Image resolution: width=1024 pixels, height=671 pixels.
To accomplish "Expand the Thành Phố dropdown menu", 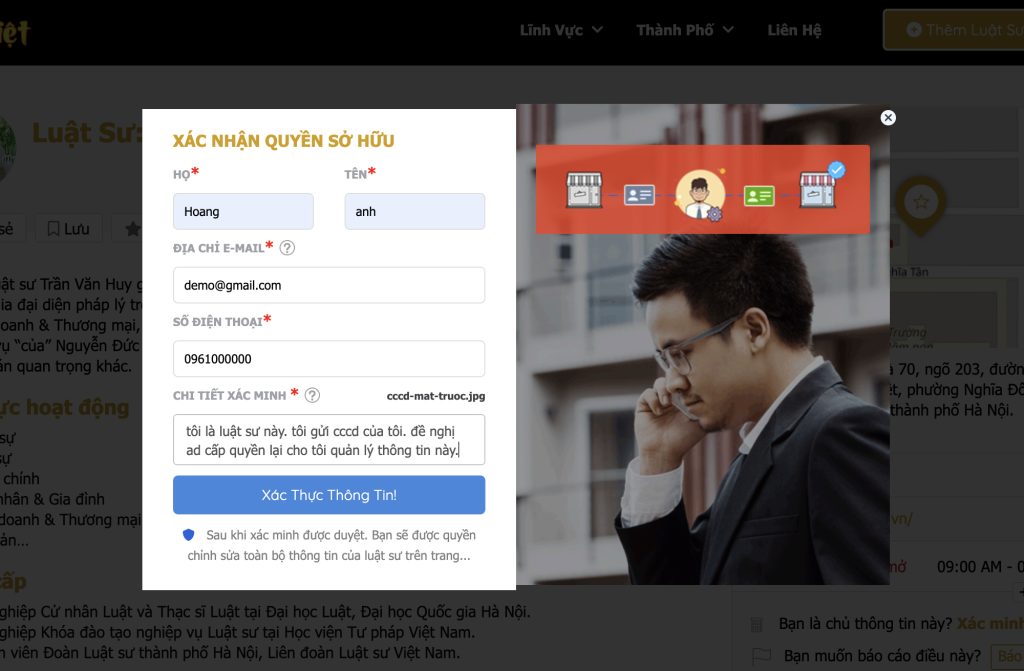I will pos(685,30).
